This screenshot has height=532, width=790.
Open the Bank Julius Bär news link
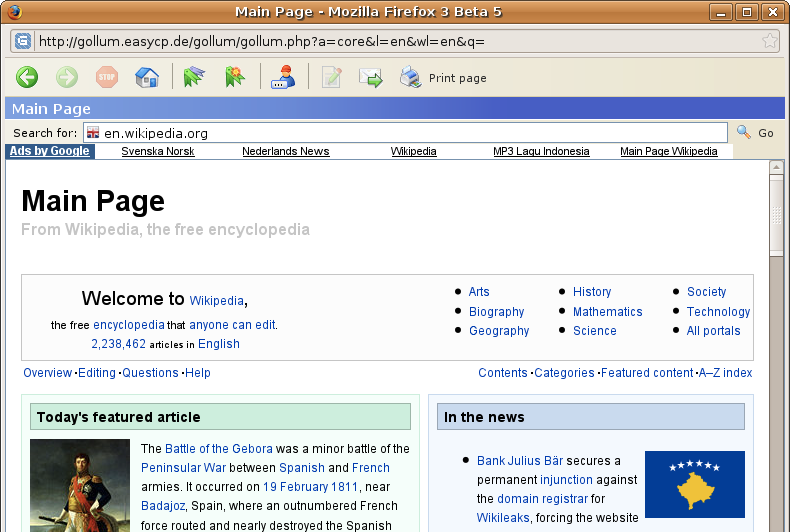(520, 461)
